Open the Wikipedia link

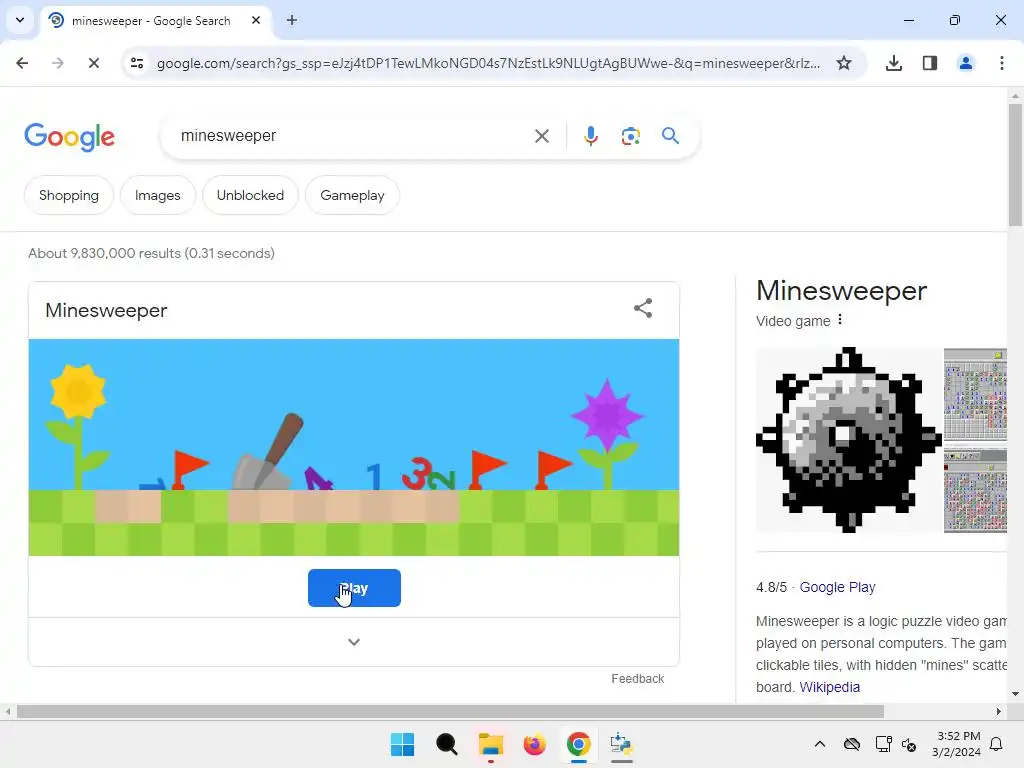pyautogui.click(x=829, y=687)
